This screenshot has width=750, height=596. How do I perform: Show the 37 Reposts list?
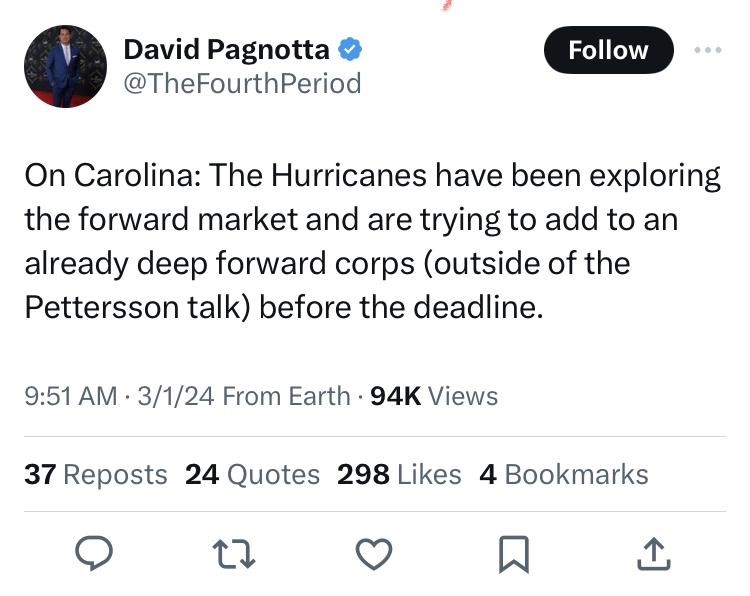[96, 474]
